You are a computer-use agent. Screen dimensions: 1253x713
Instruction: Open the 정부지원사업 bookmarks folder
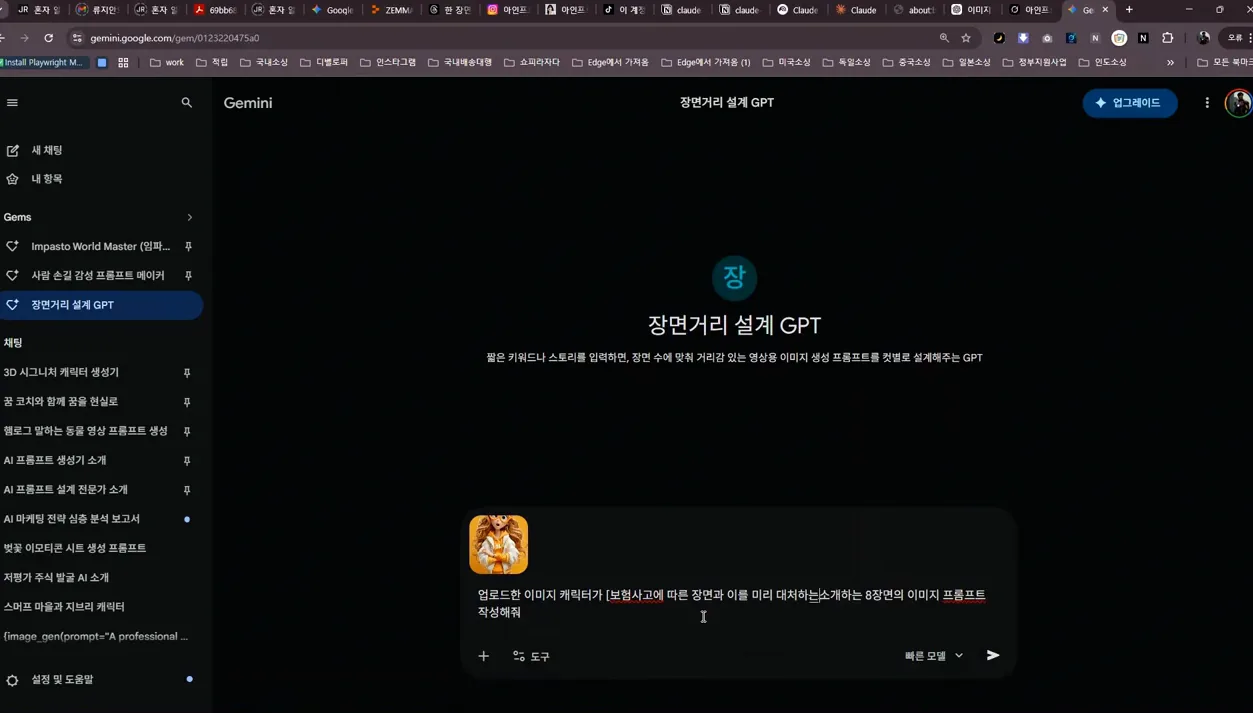(1034, 62)
